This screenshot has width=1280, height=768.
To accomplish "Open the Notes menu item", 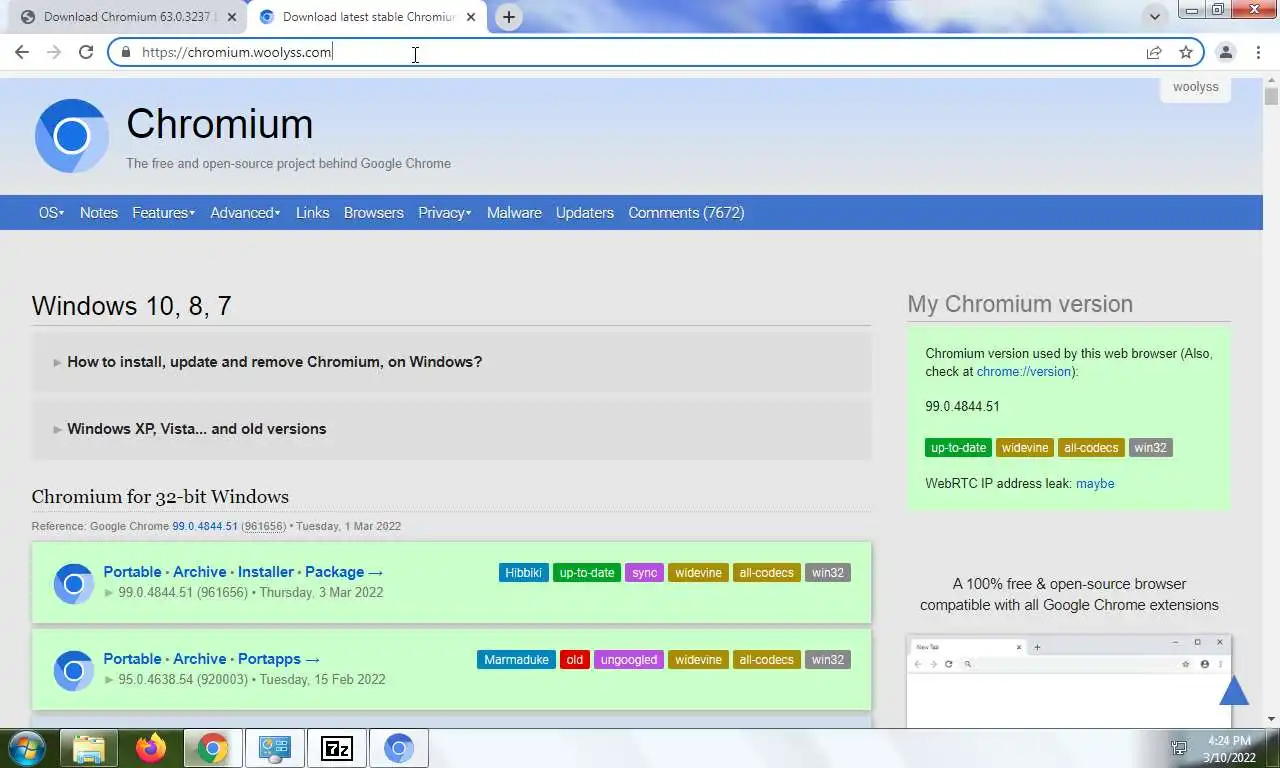I will 99,212.
